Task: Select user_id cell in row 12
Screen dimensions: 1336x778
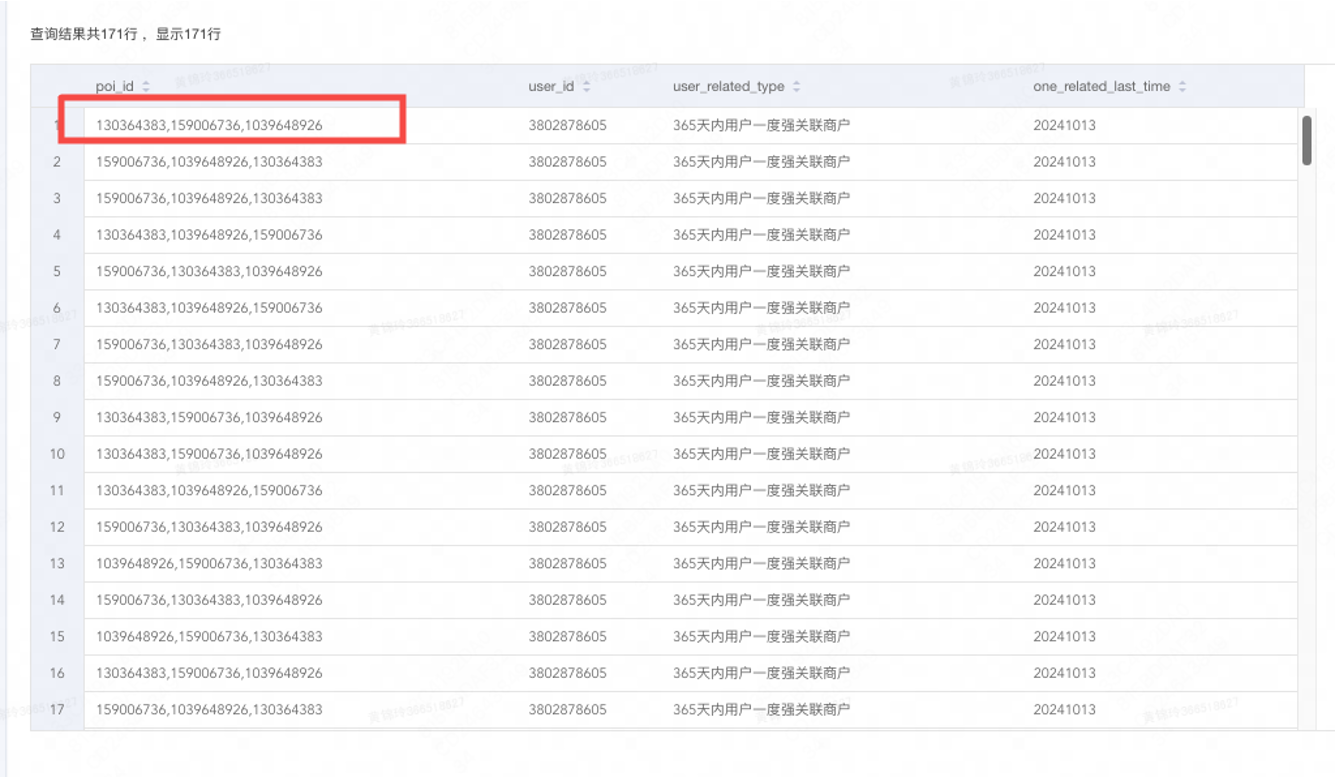Action: [567, 527]
